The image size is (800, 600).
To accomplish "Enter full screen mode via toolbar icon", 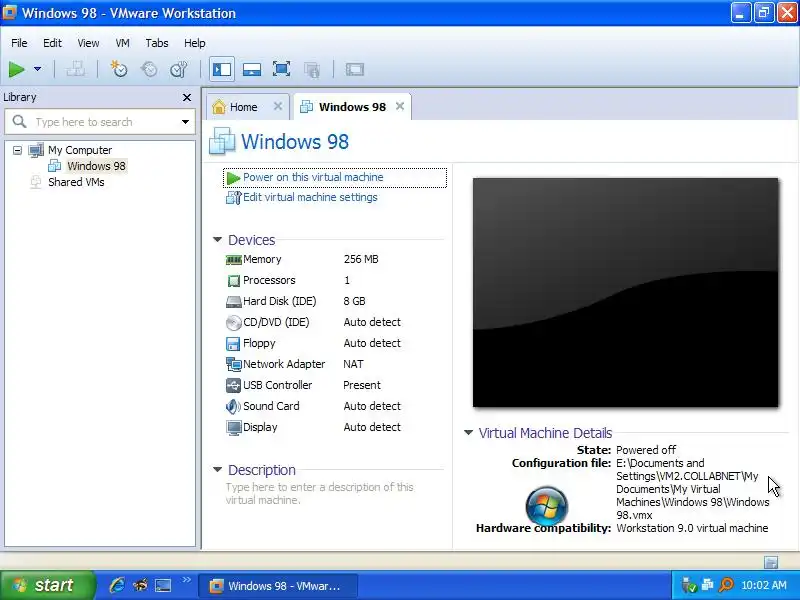I will click(x=281, y=69).
